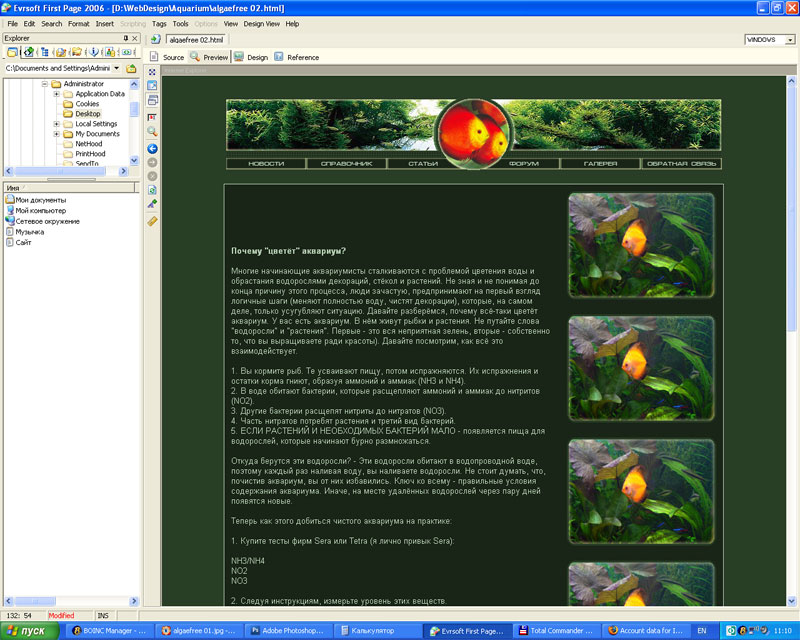This screenshot has width=800, height=640.
Task: Click the stacked dual-window icon in the vertical toolbar
Action: coord(152,100)
